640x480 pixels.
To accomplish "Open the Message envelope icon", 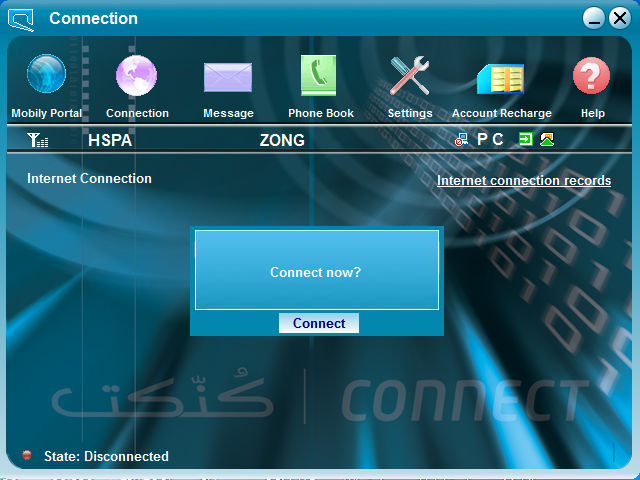I will [x=228, y=77].
